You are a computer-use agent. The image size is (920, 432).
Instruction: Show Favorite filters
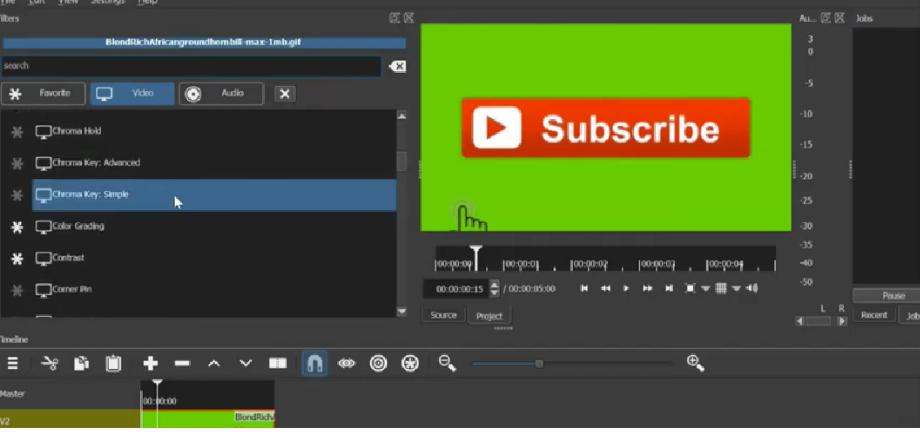(43, 93)
